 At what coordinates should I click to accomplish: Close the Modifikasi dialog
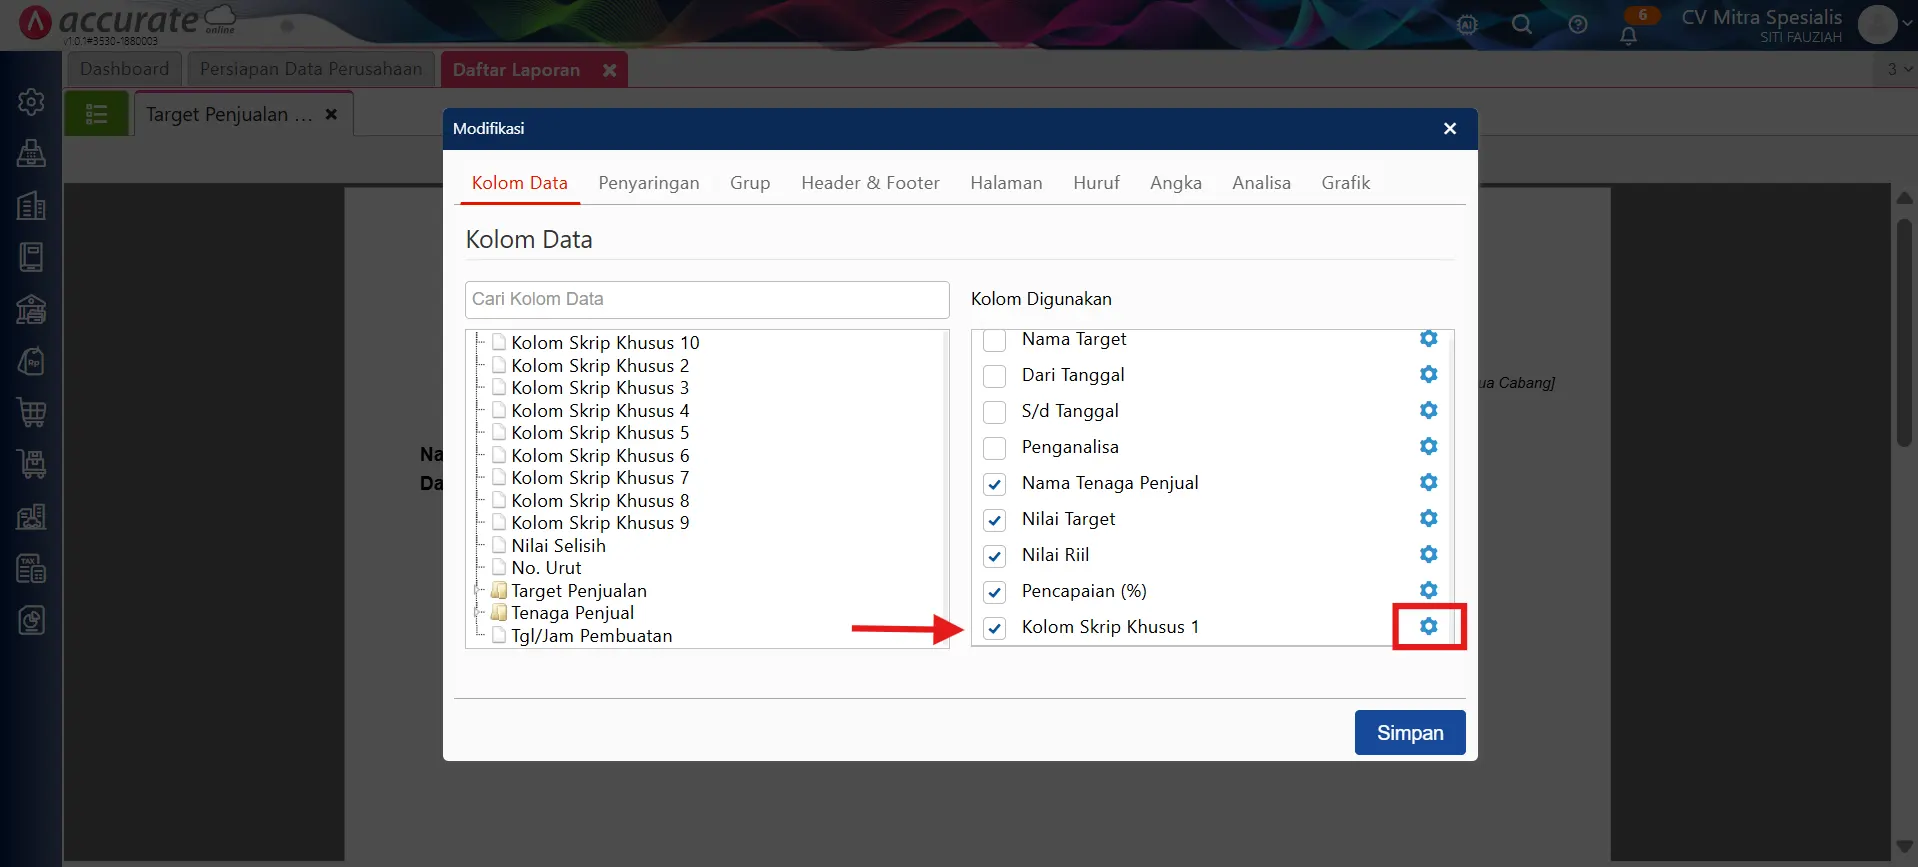pos(1450,128)
